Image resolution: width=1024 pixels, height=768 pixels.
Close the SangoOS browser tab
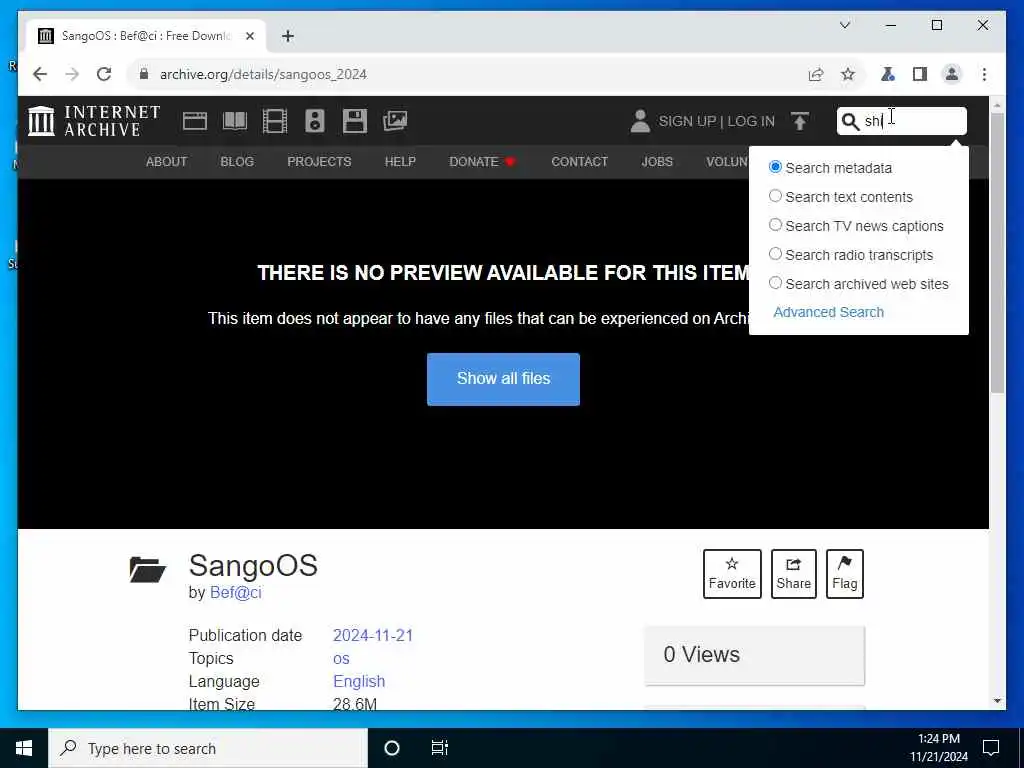click(x=249, y=36)
